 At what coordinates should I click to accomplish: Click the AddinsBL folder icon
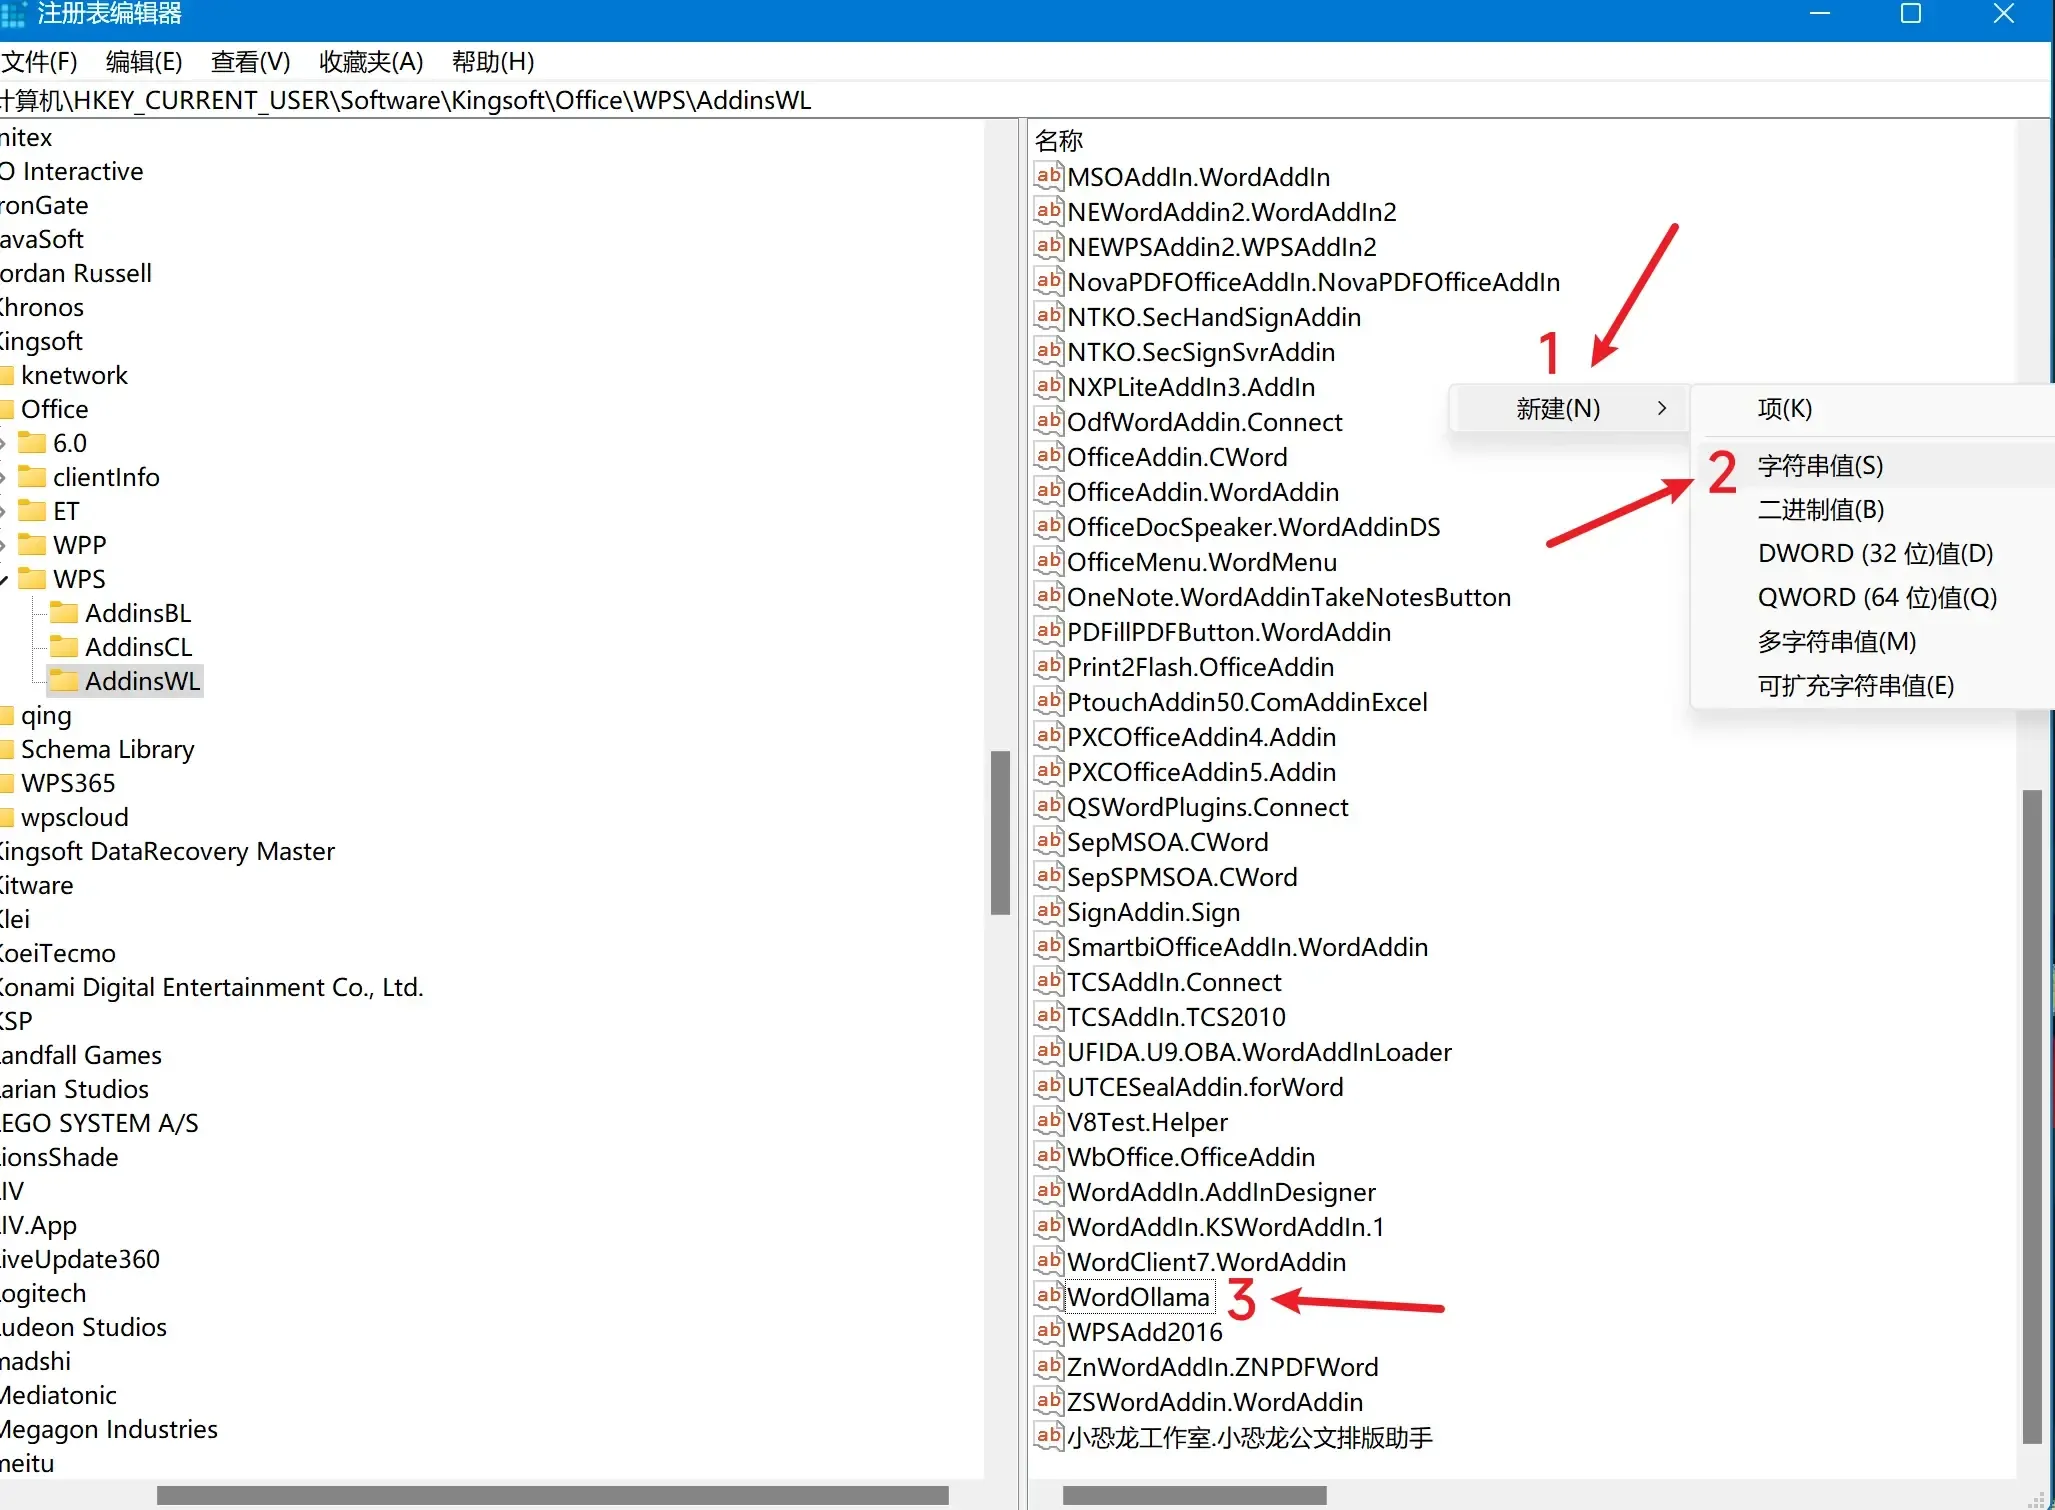[x=64, y=612]
